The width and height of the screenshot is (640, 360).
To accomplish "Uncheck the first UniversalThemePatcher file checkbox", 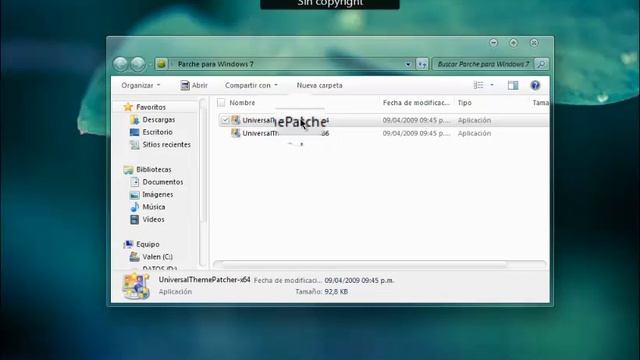I will tap(225, 120).
